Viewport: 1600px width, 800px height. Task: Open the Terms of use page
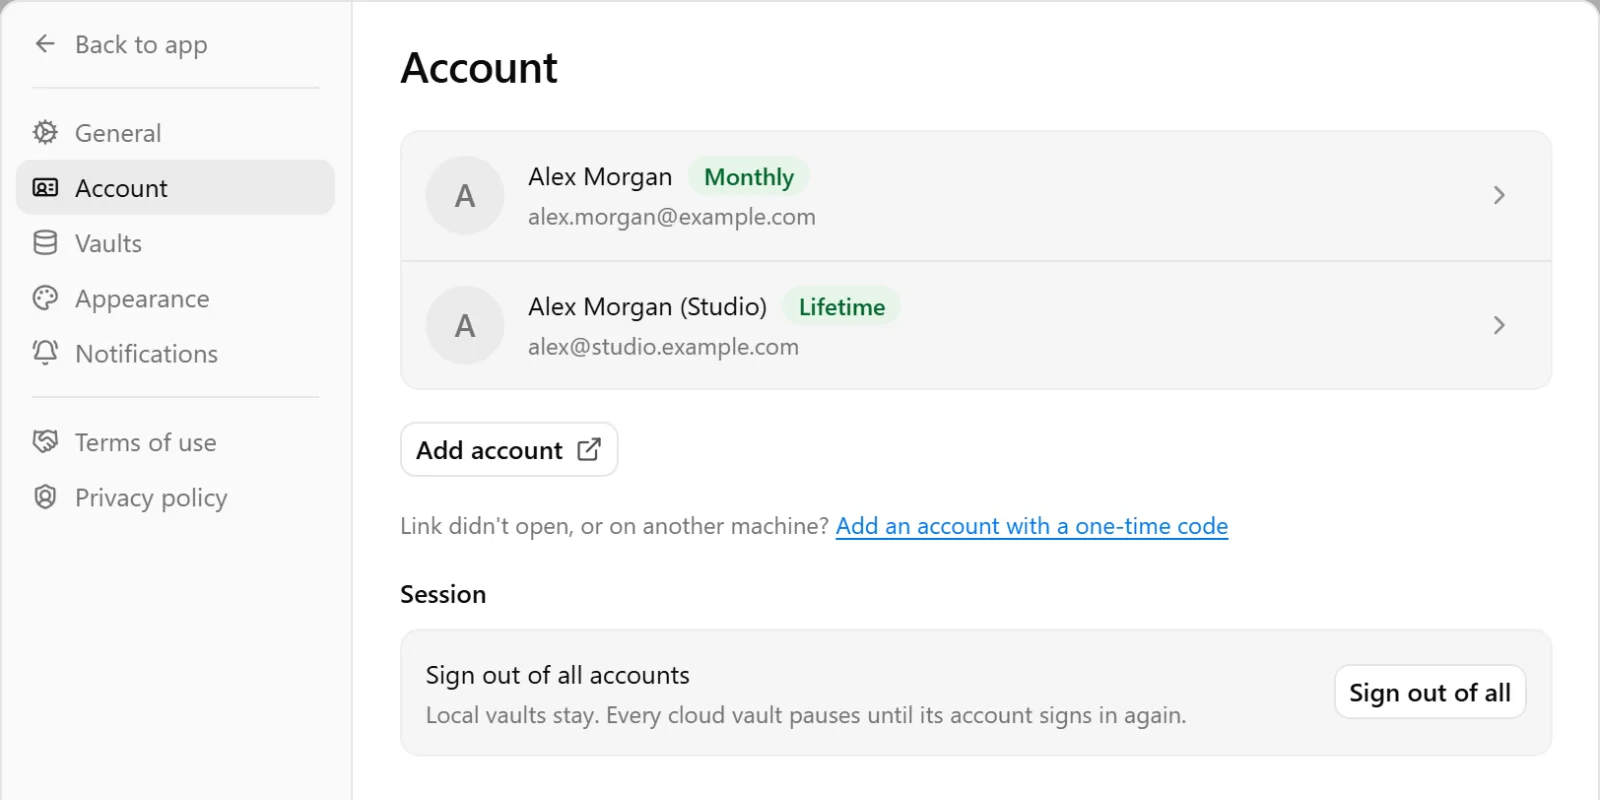(x=175, y=442)
